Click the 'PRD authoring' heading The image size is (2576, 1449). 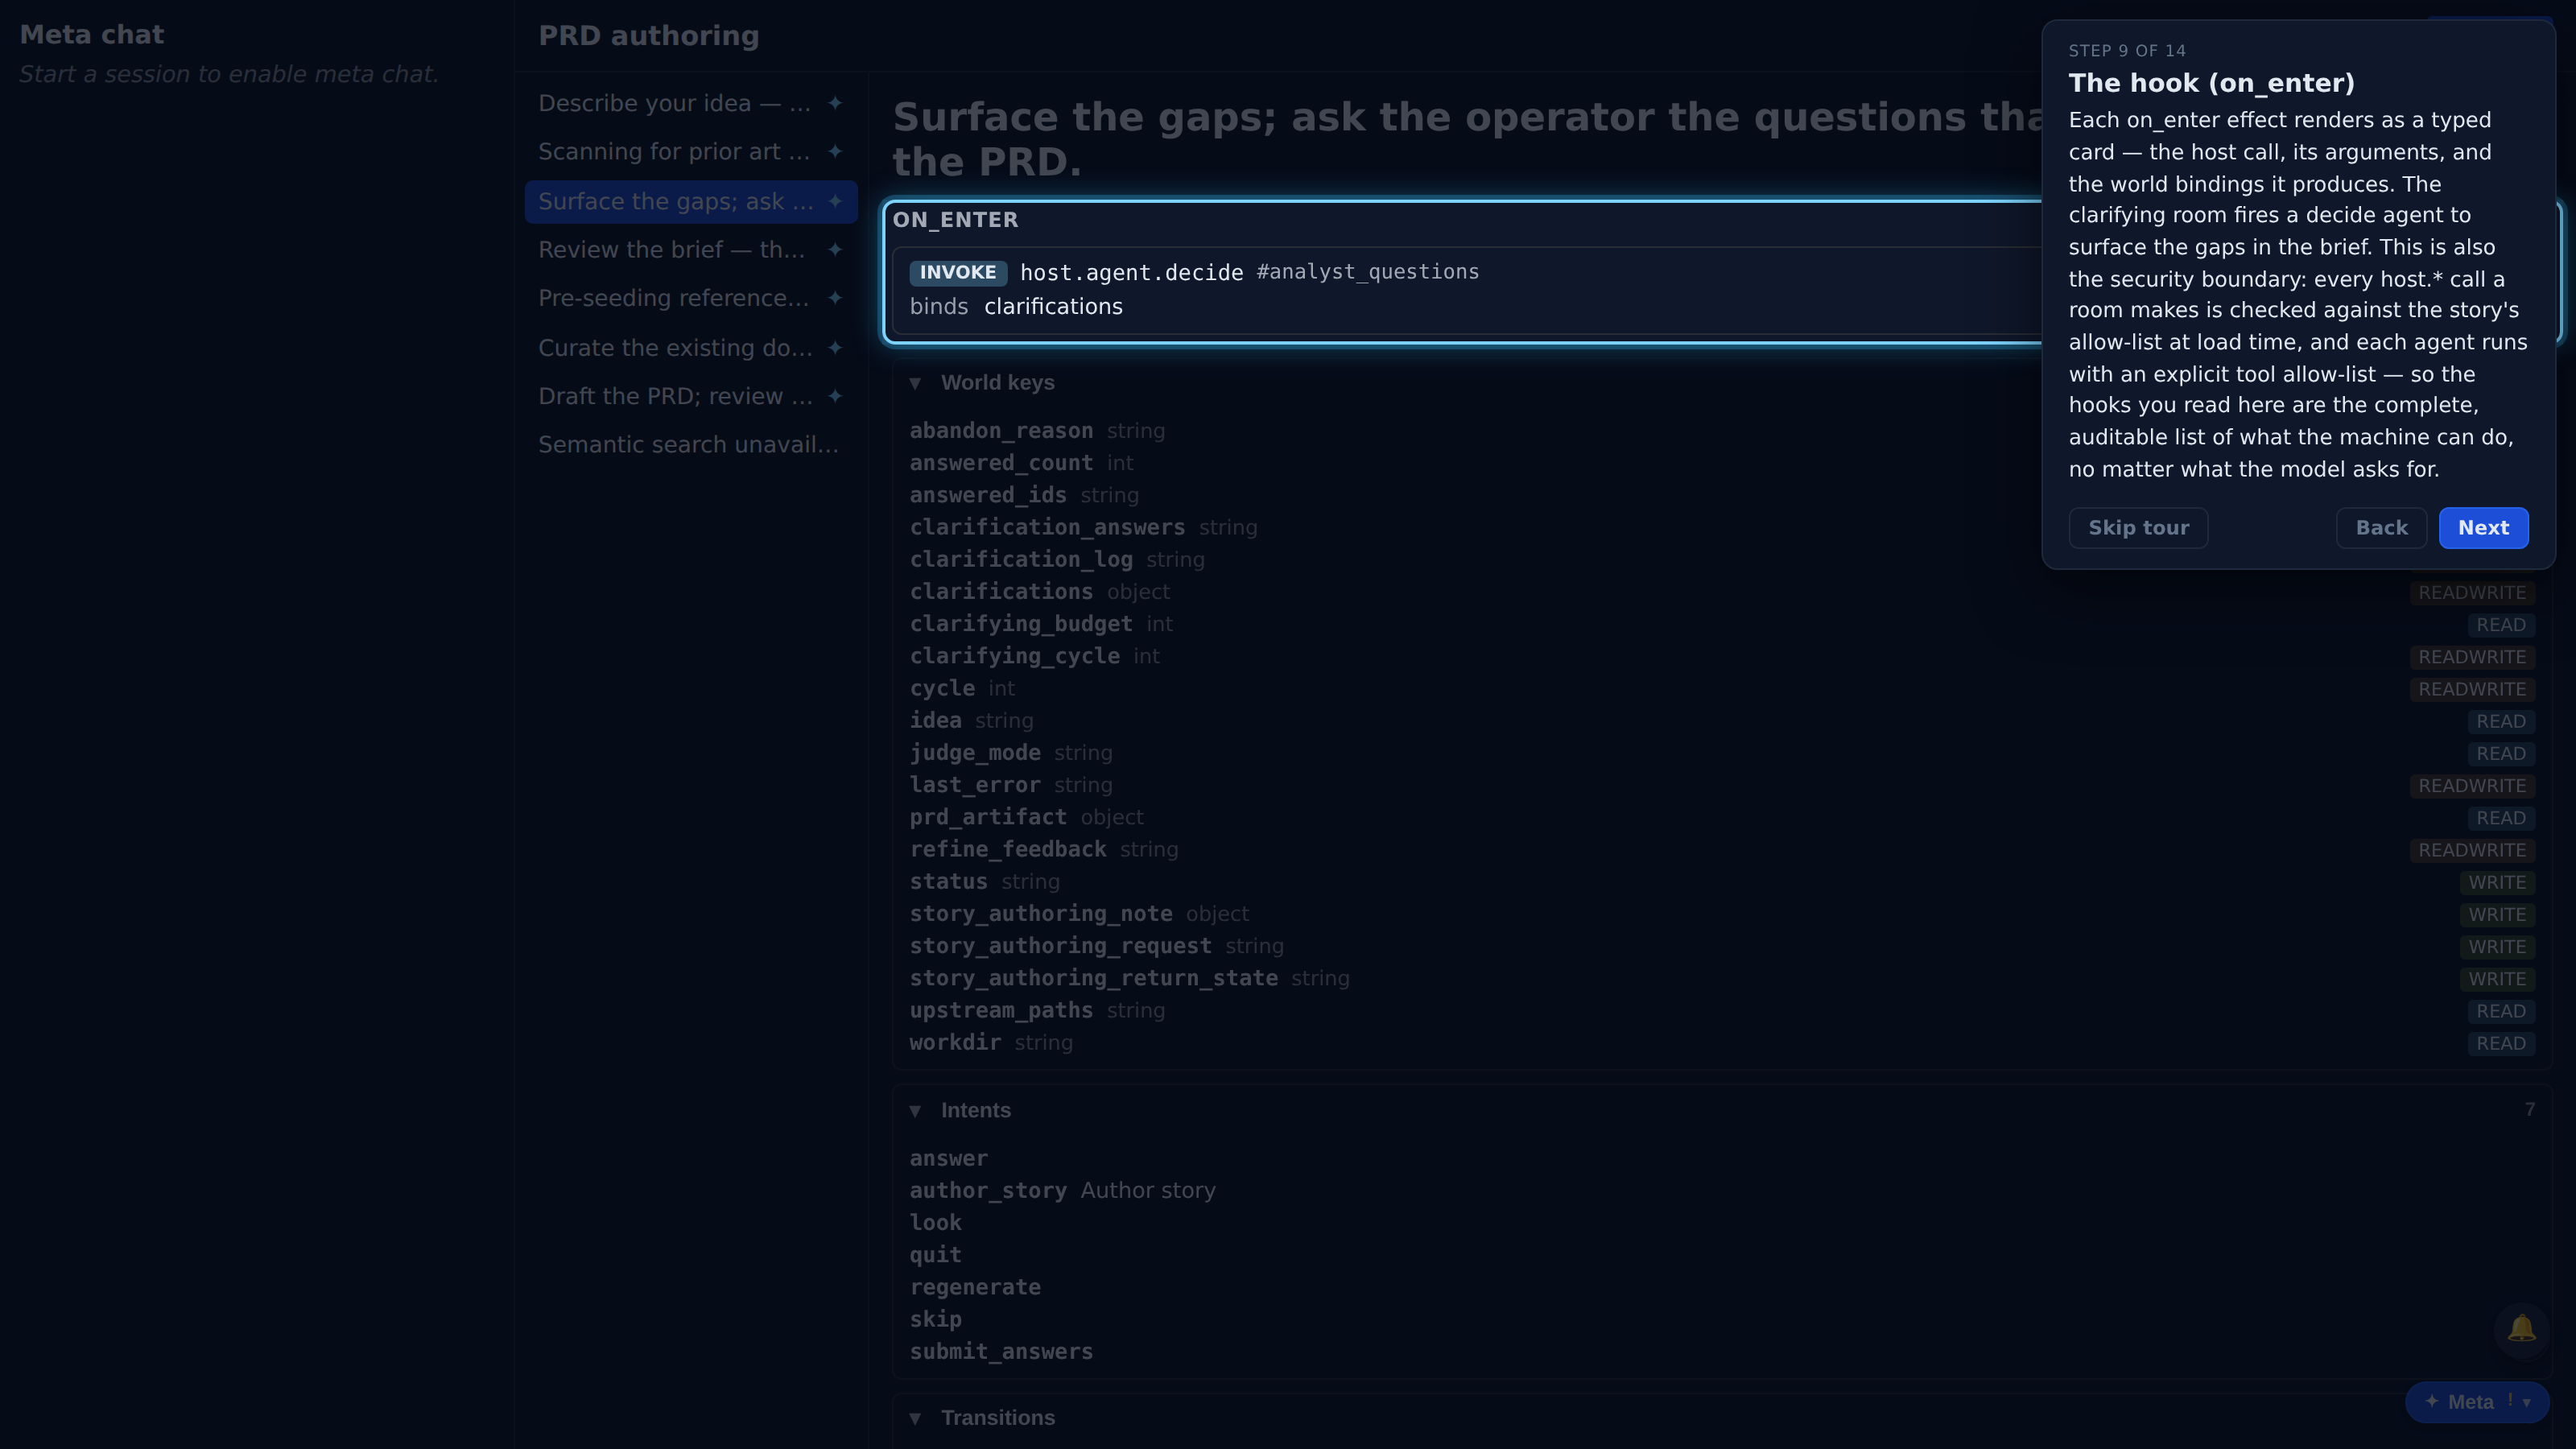pos(648,36)
